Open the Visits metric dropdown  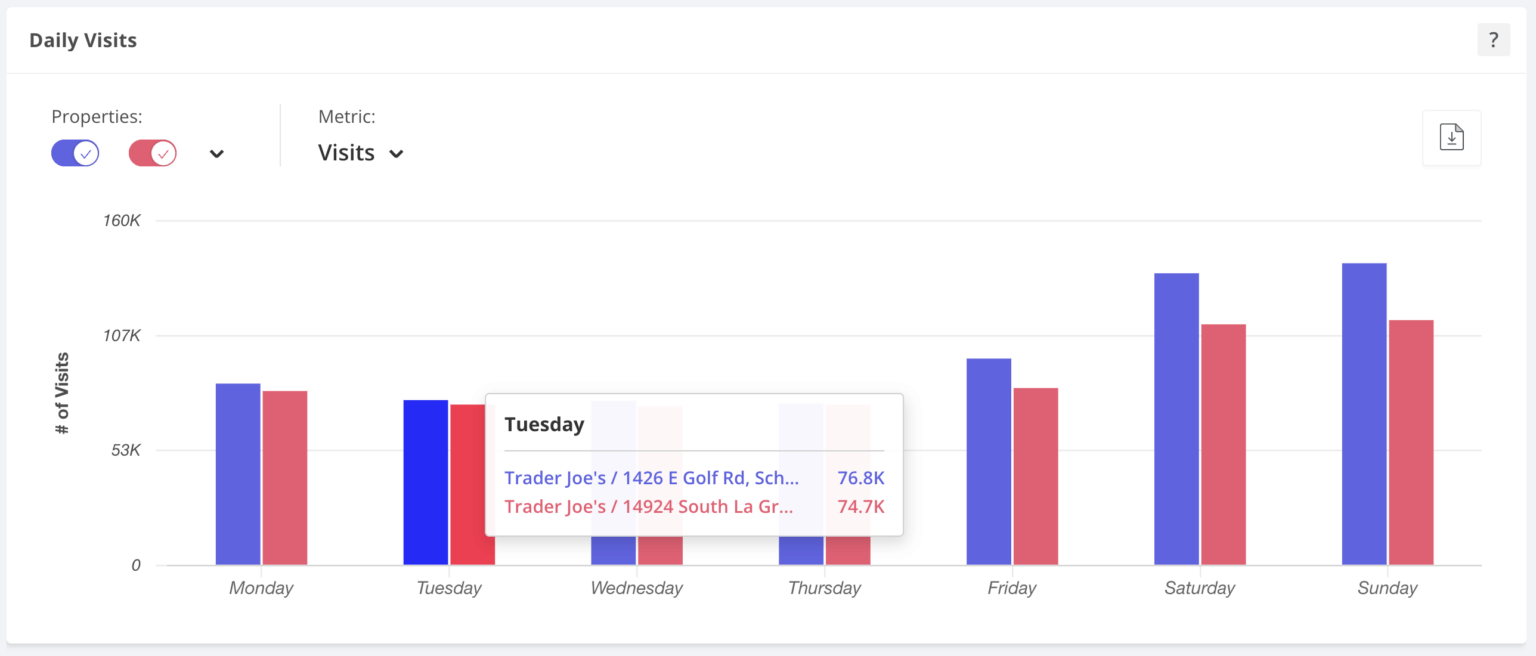[x=360, y=153]
